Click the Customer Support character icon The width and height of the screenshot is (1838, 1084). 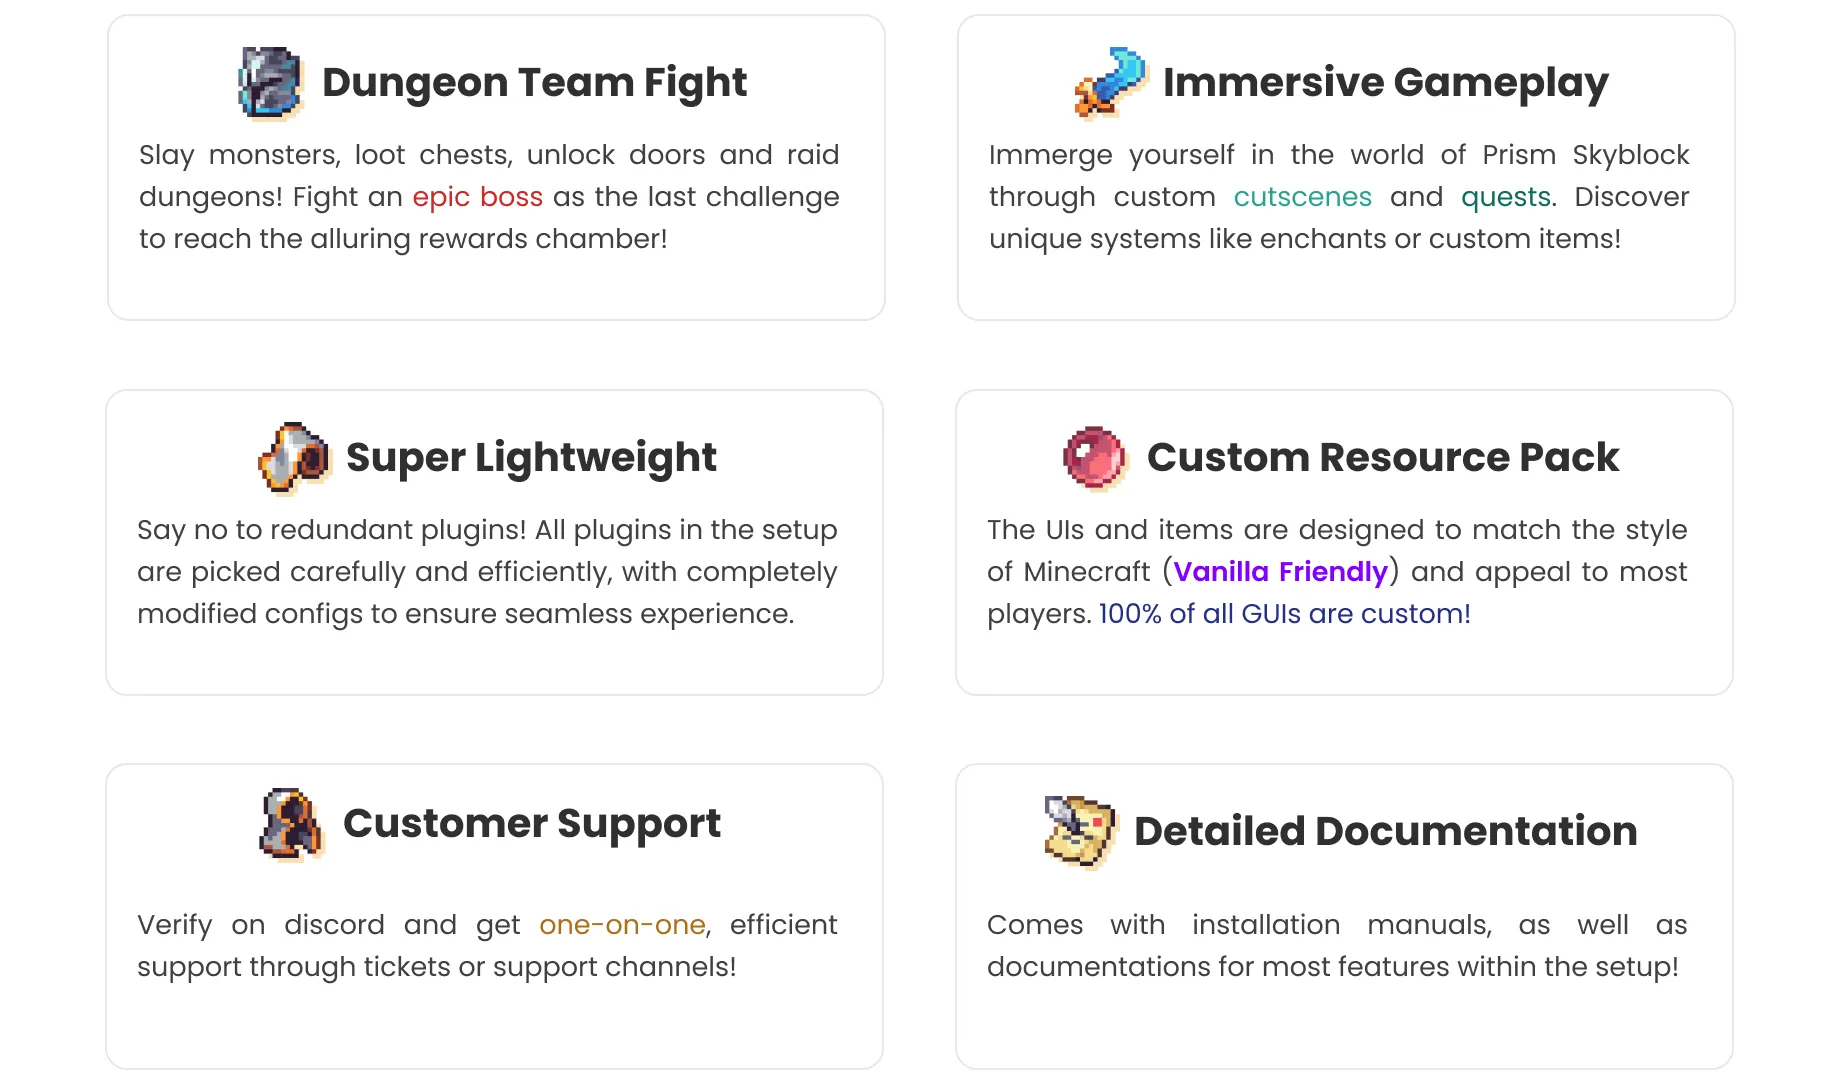point(291,825)
